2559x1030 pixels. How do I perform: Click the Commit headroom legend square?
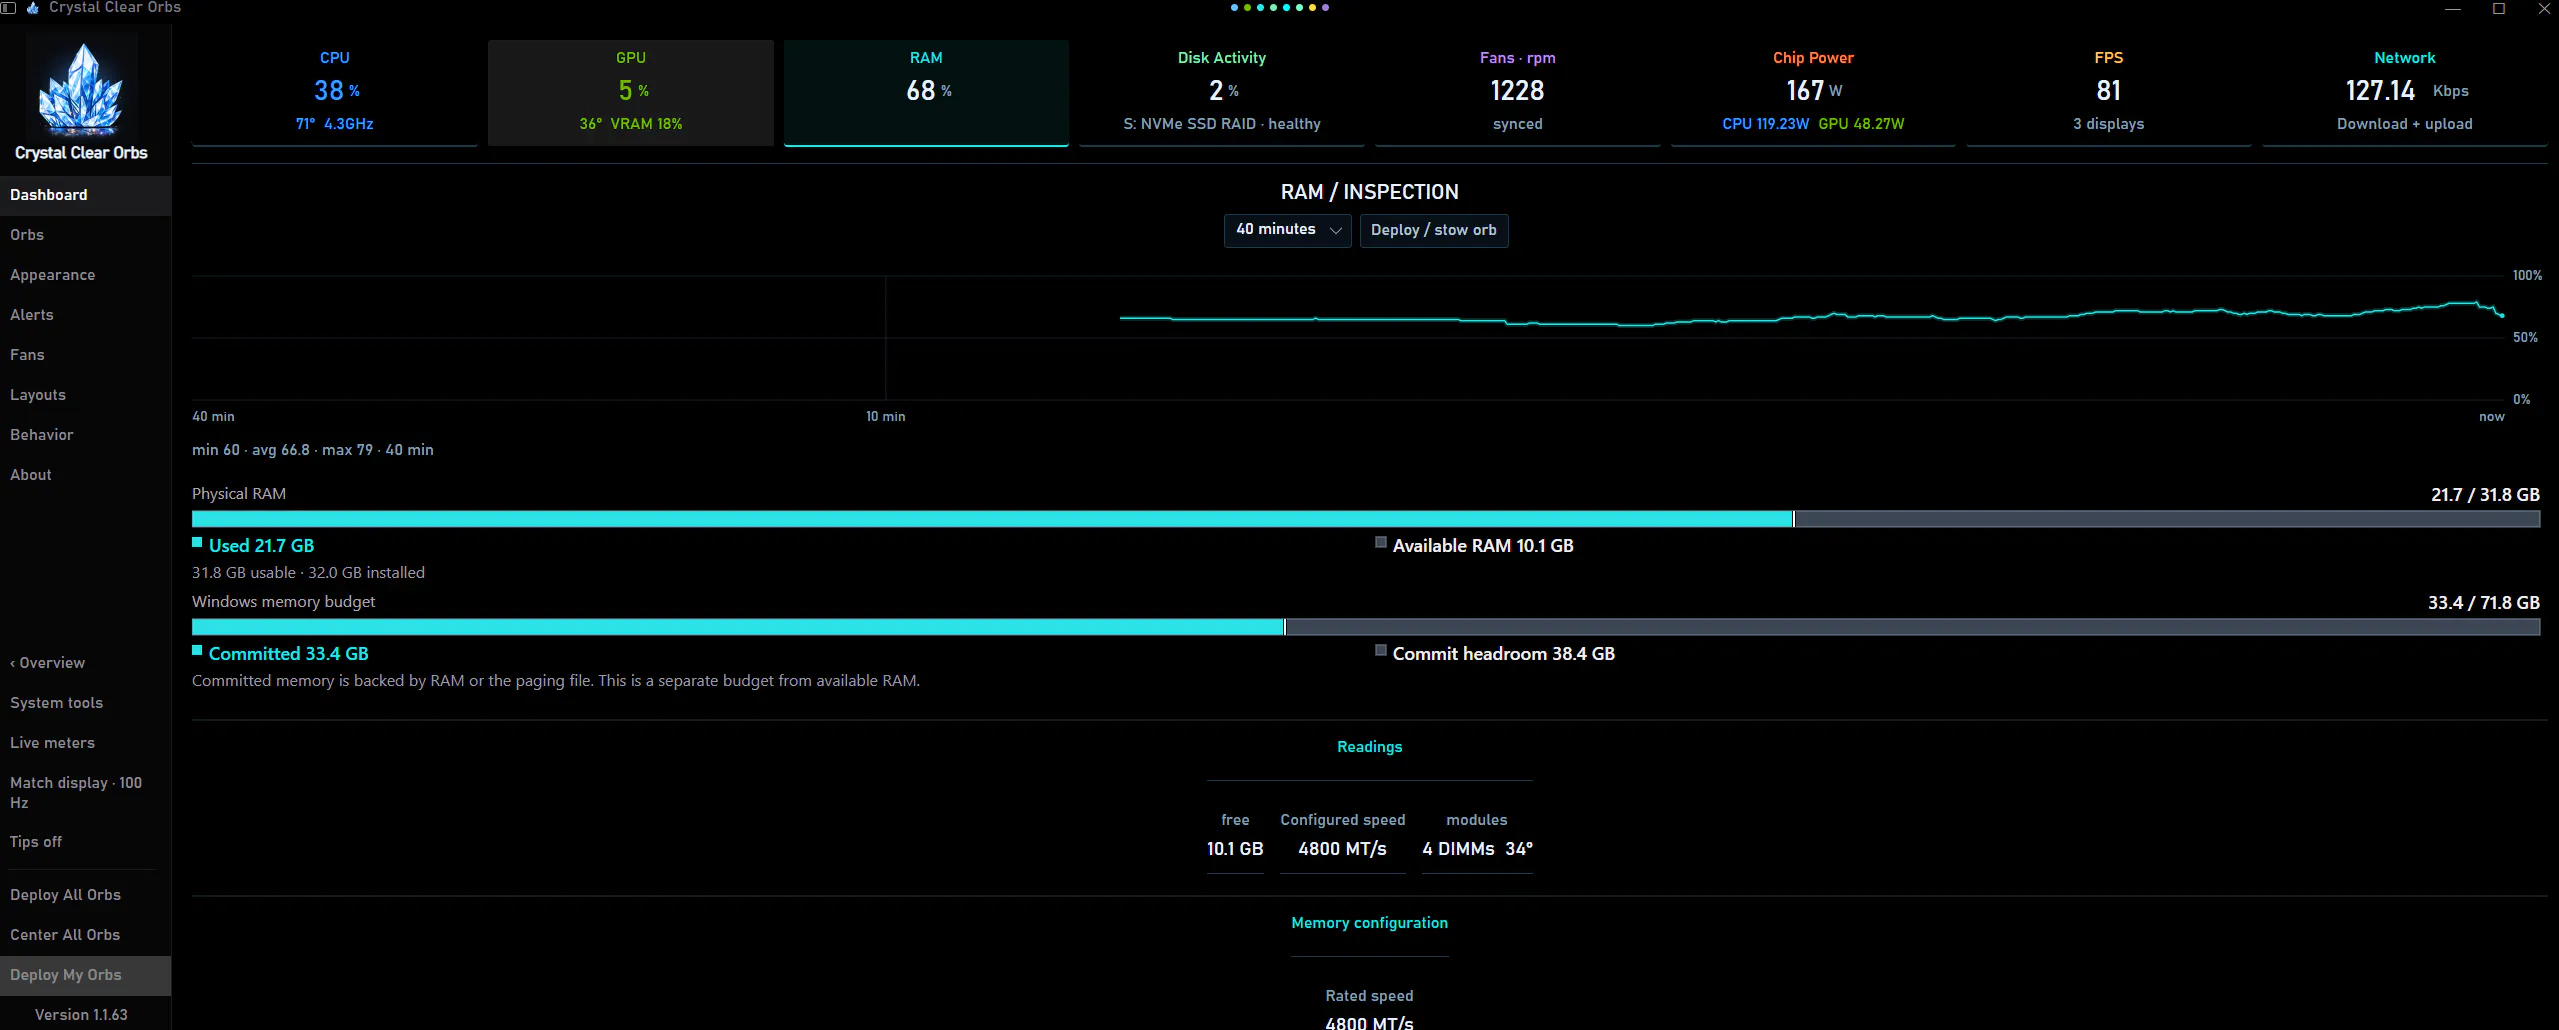1381,651
